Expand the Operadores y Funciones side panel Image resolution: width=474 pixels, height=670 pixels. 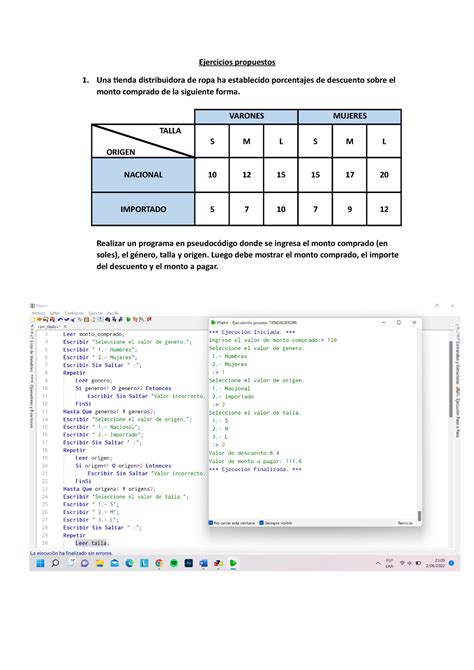[x=32, y=402]
